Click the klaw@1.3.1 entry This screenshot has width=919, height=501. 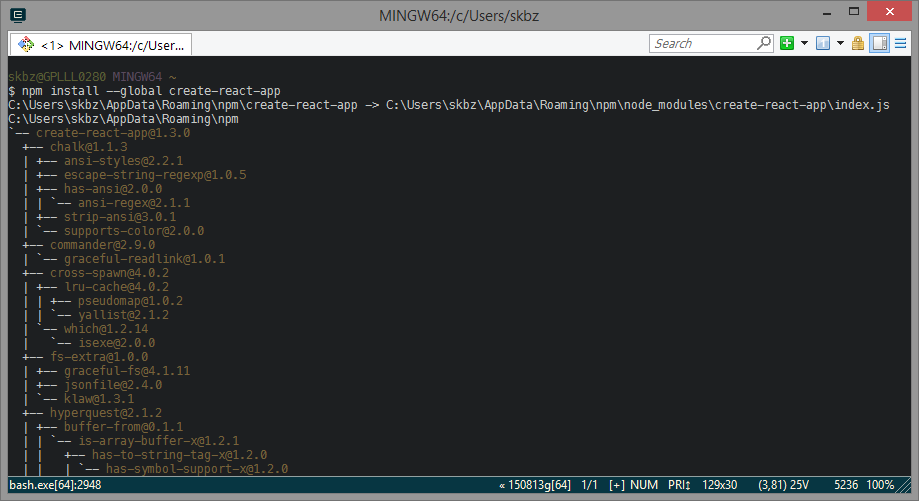click(99, 400)
